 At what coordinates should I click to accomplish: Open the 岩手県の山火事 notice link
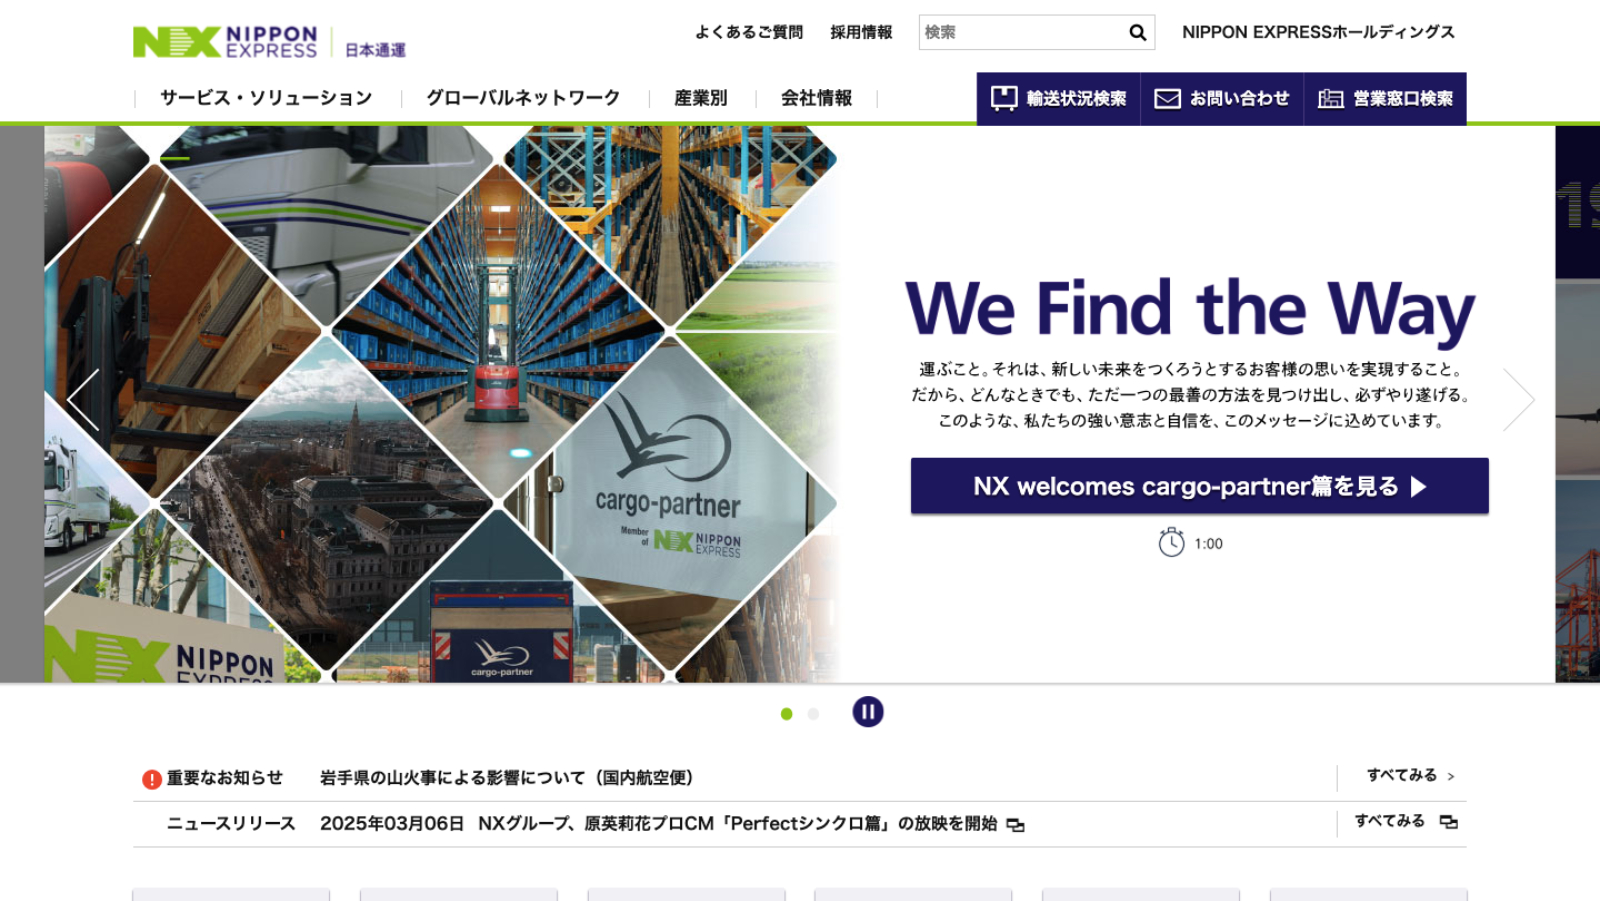(507, 778)
